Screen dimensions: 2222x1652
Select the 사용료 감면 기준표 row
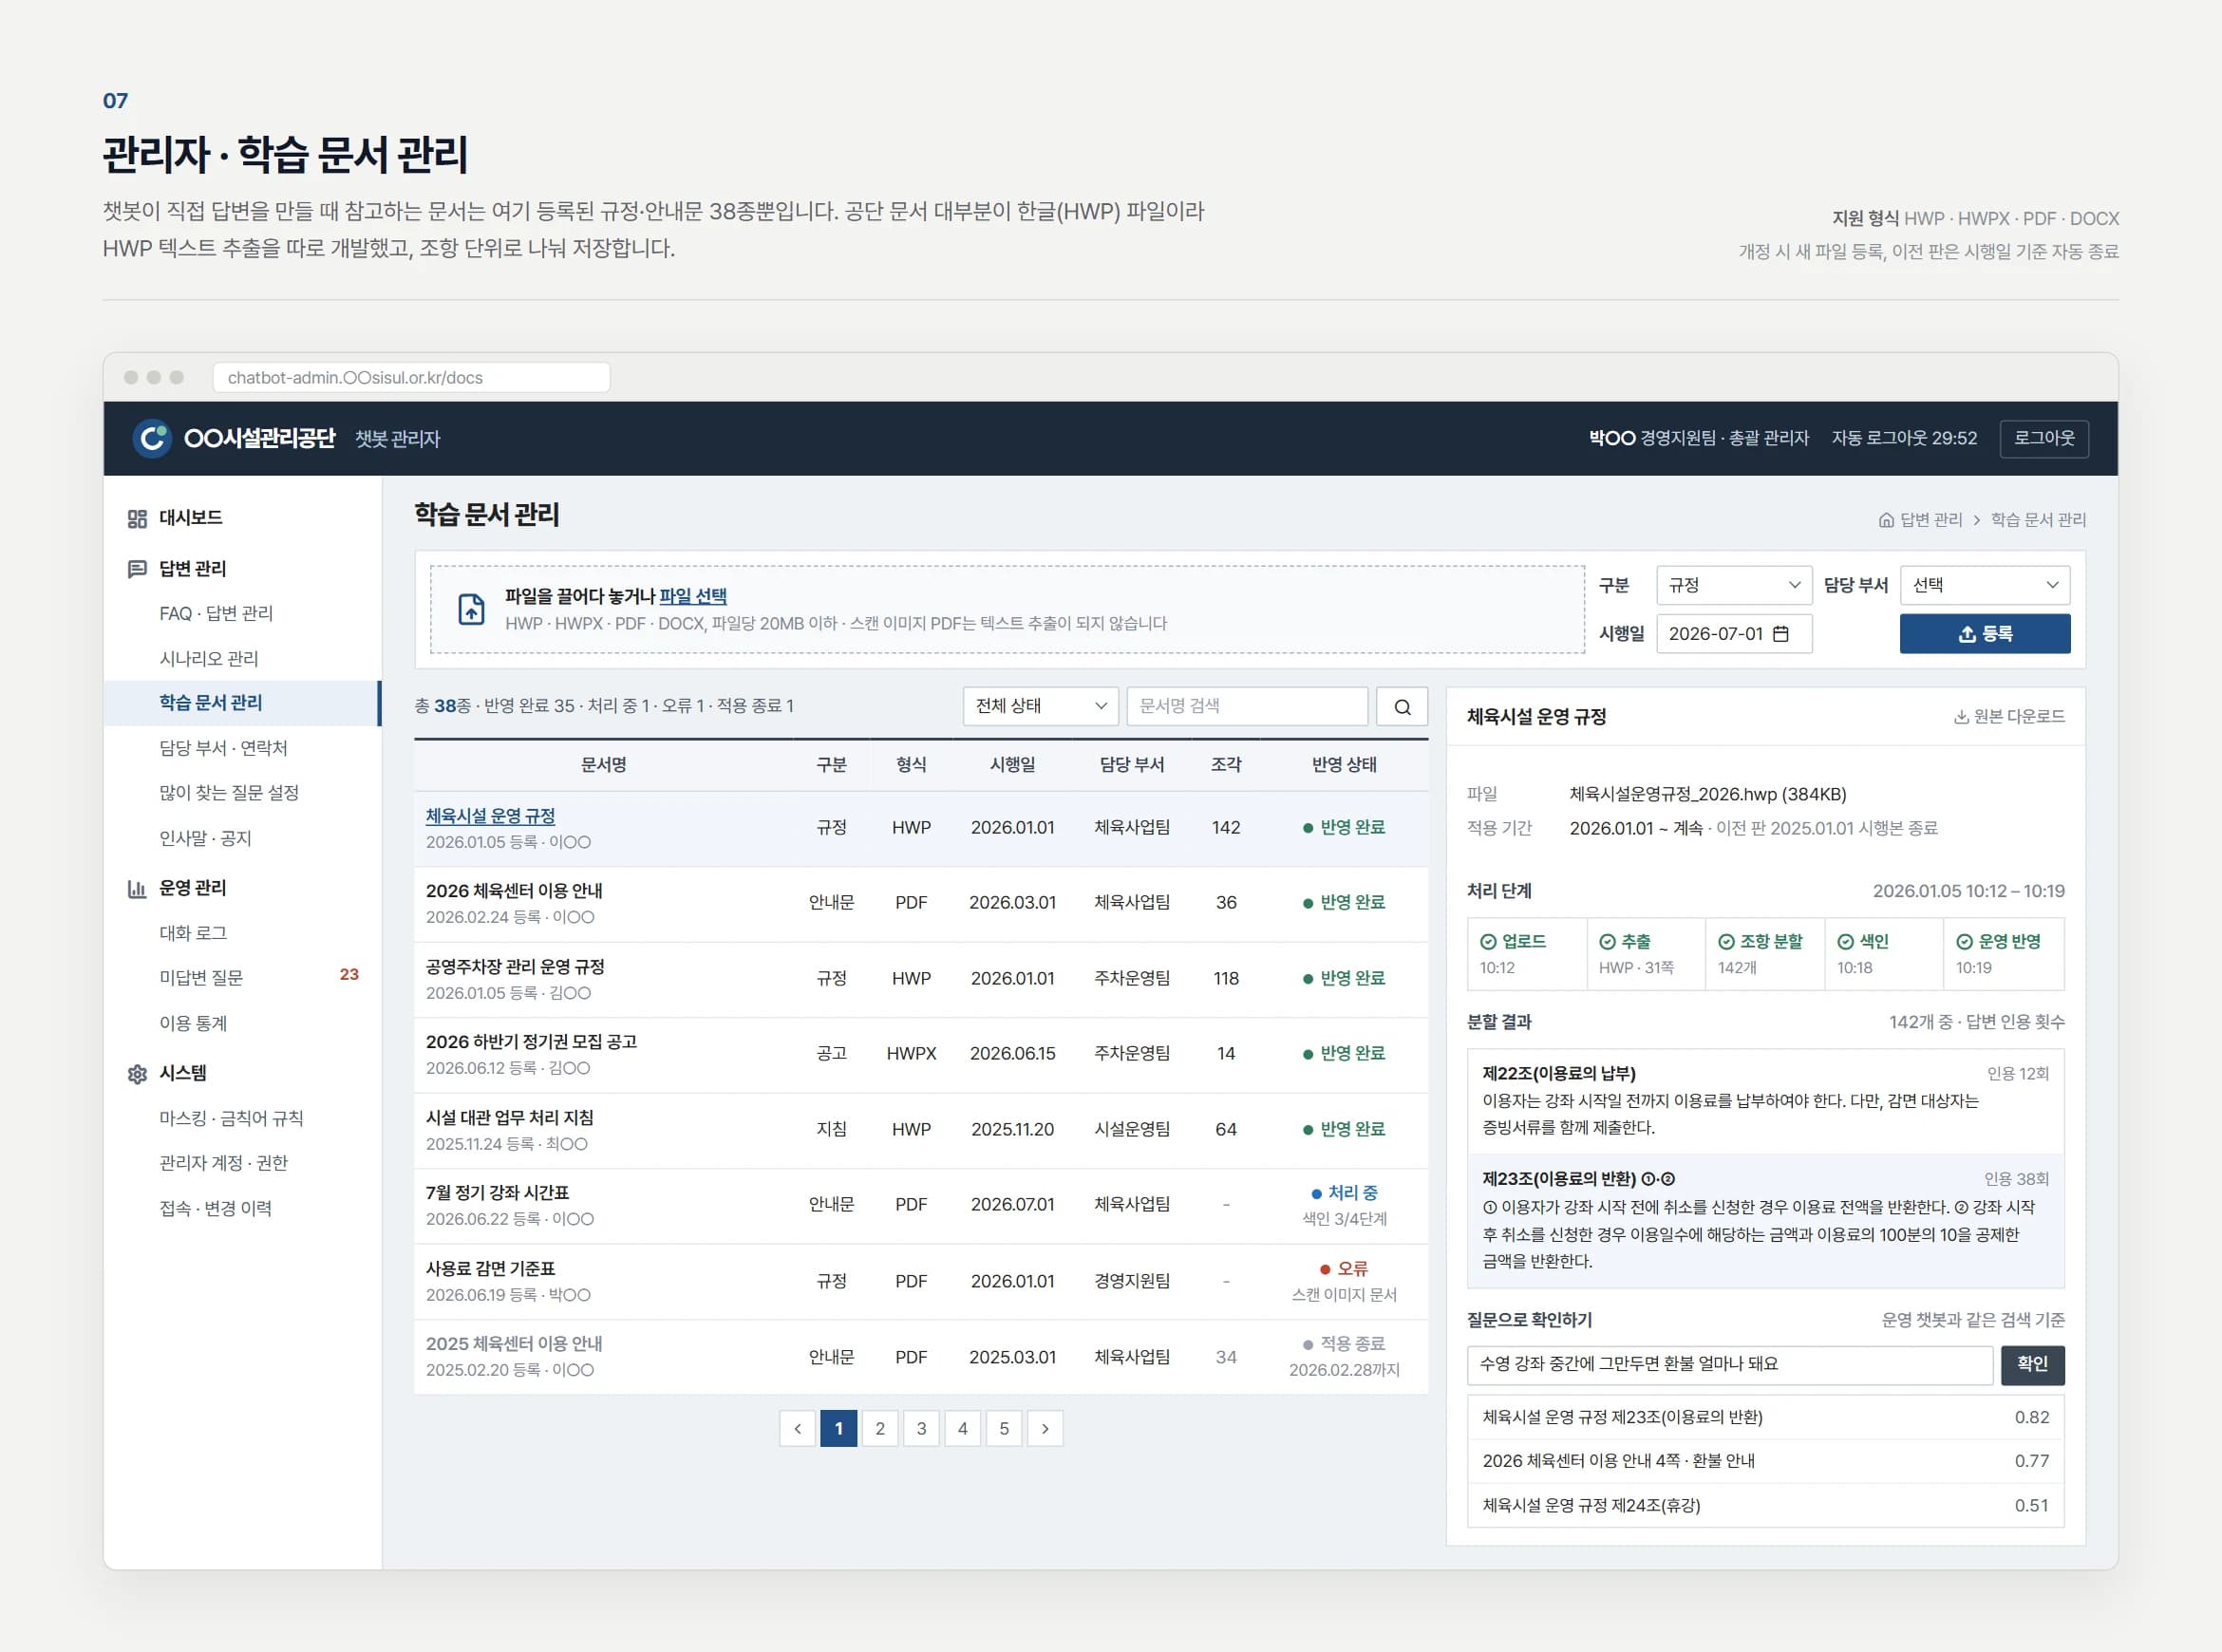pyautogui.click(x=921, y=1282)
